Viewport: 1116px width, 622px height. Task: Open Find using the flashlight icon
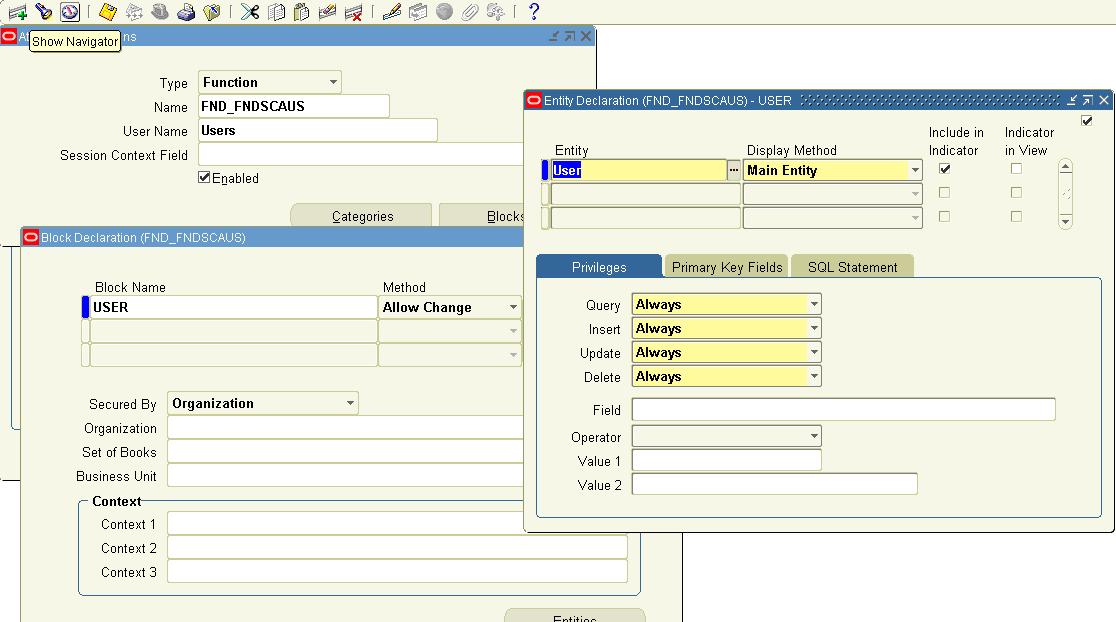(43, 11)
